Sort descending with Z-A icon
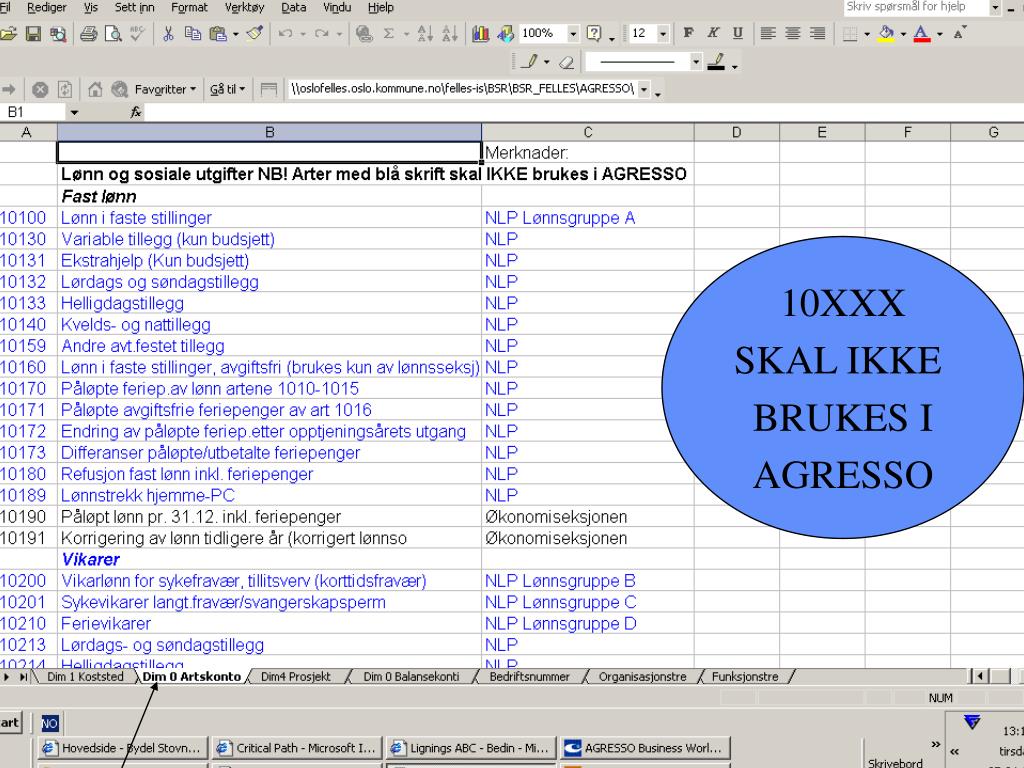Image resolution: width=1024 pixels, height=768 pixels. [x=449, y=33]
